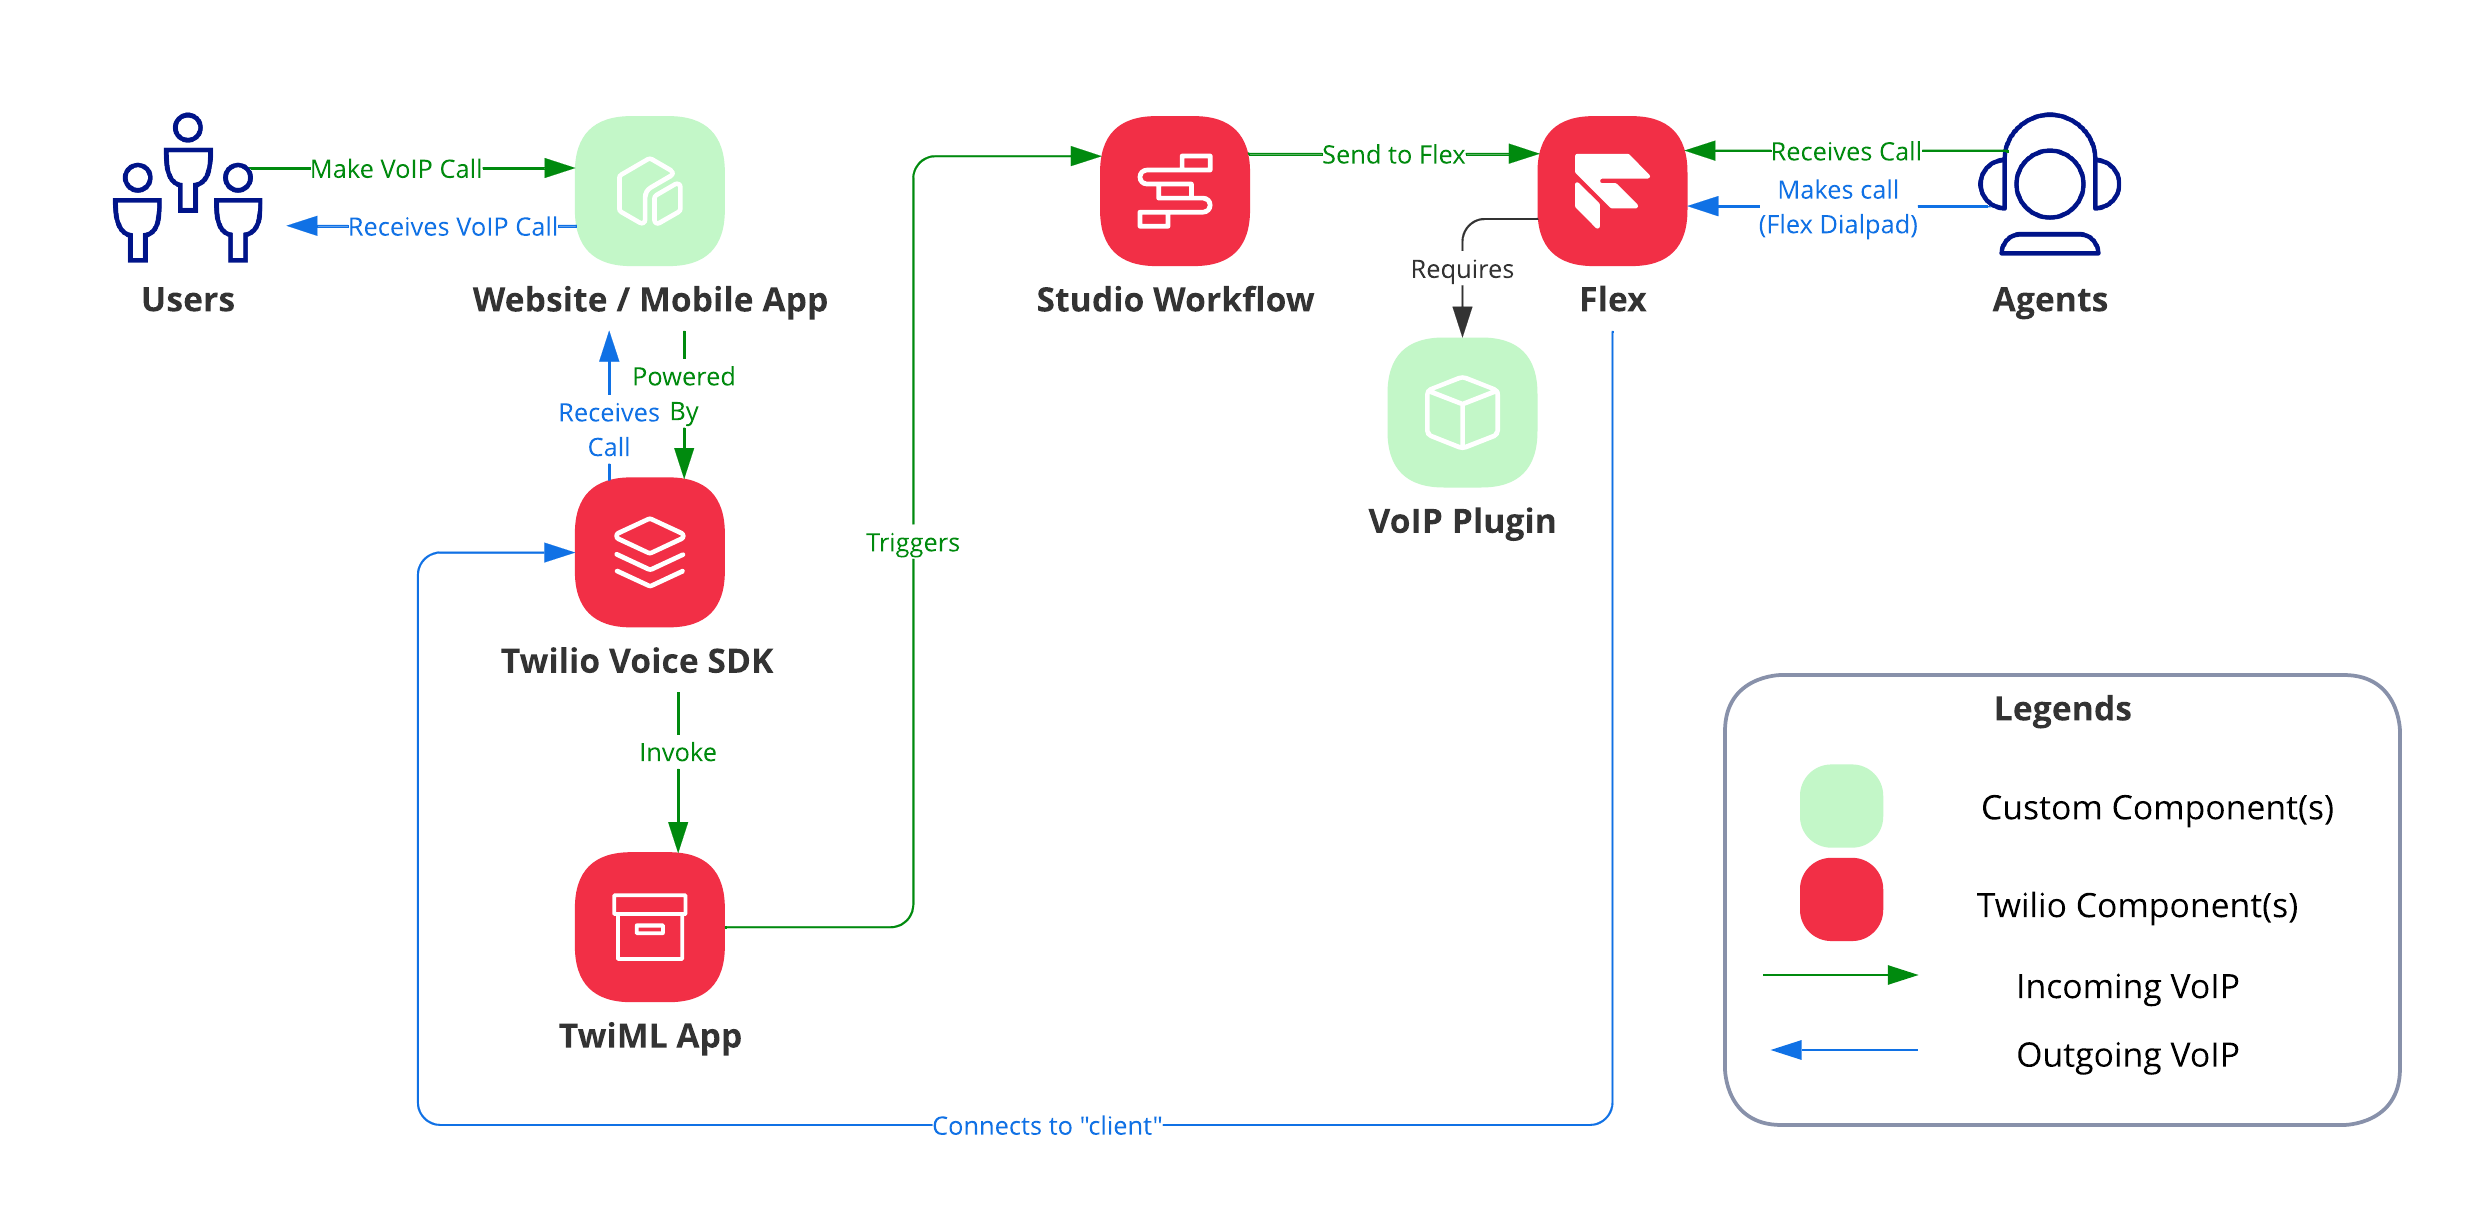Click the "Outgoing VoIP" legend text
This screenshot has width=2475, height=1217.
(2128, 1056)
